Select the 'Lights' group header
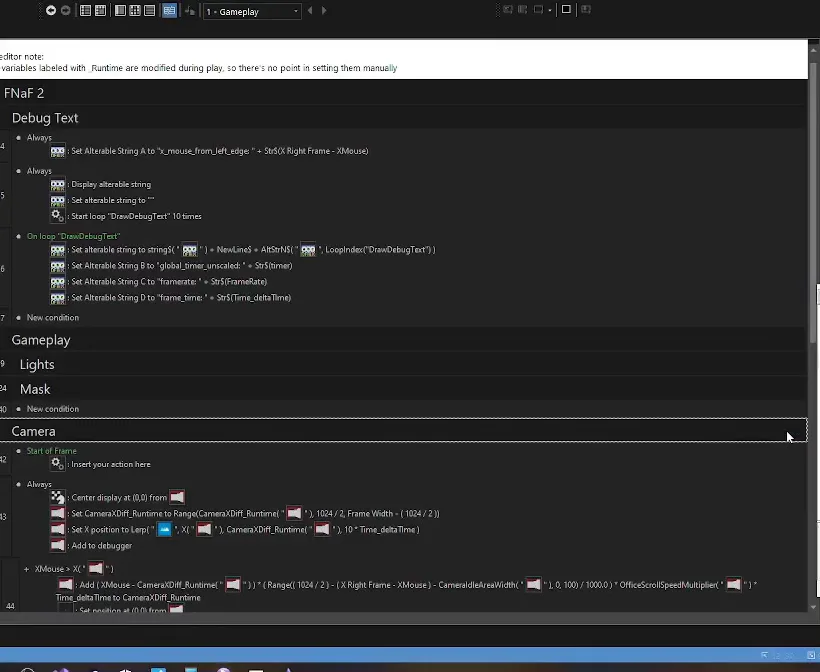 tap(37, 365)
